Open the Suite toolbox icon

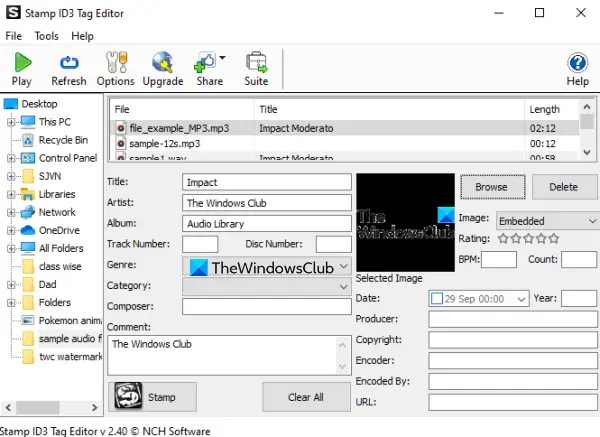(x=256, y=62)
